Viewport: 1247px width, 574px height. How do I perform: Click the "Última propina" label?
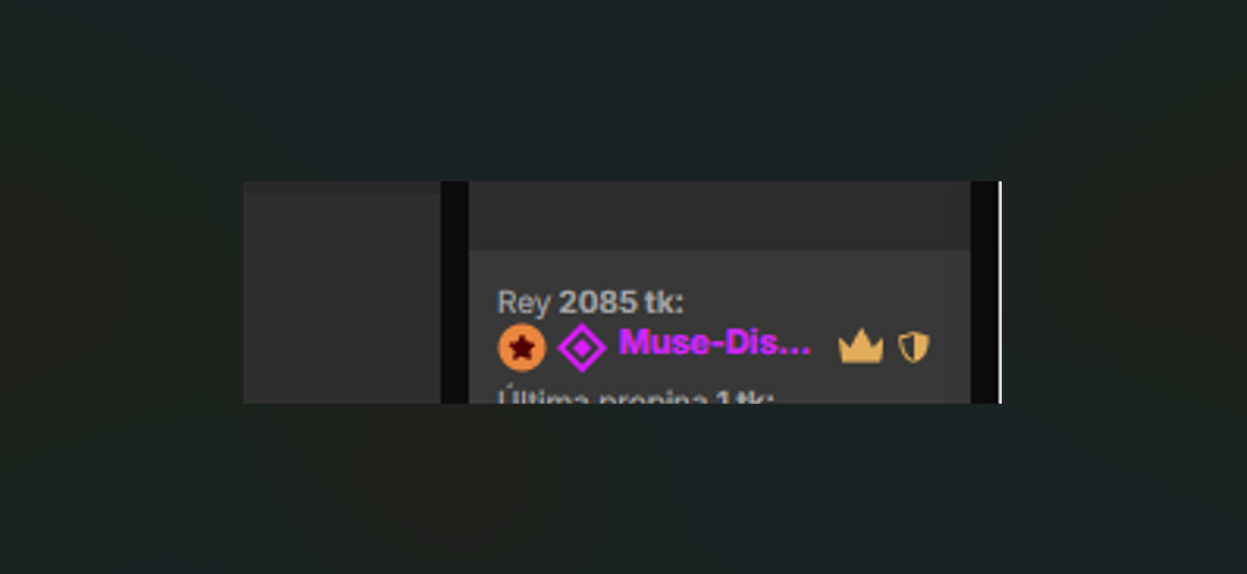coord(603,397)
